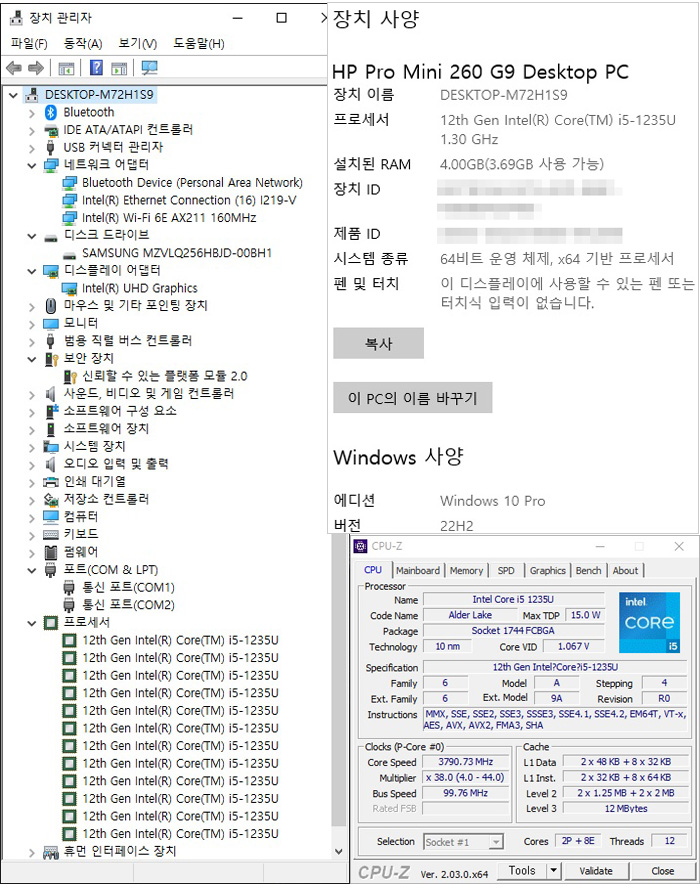Click the Windows 10 Pro edition text
The width and height of the screenshot is (700, 888).
(493, 501)
